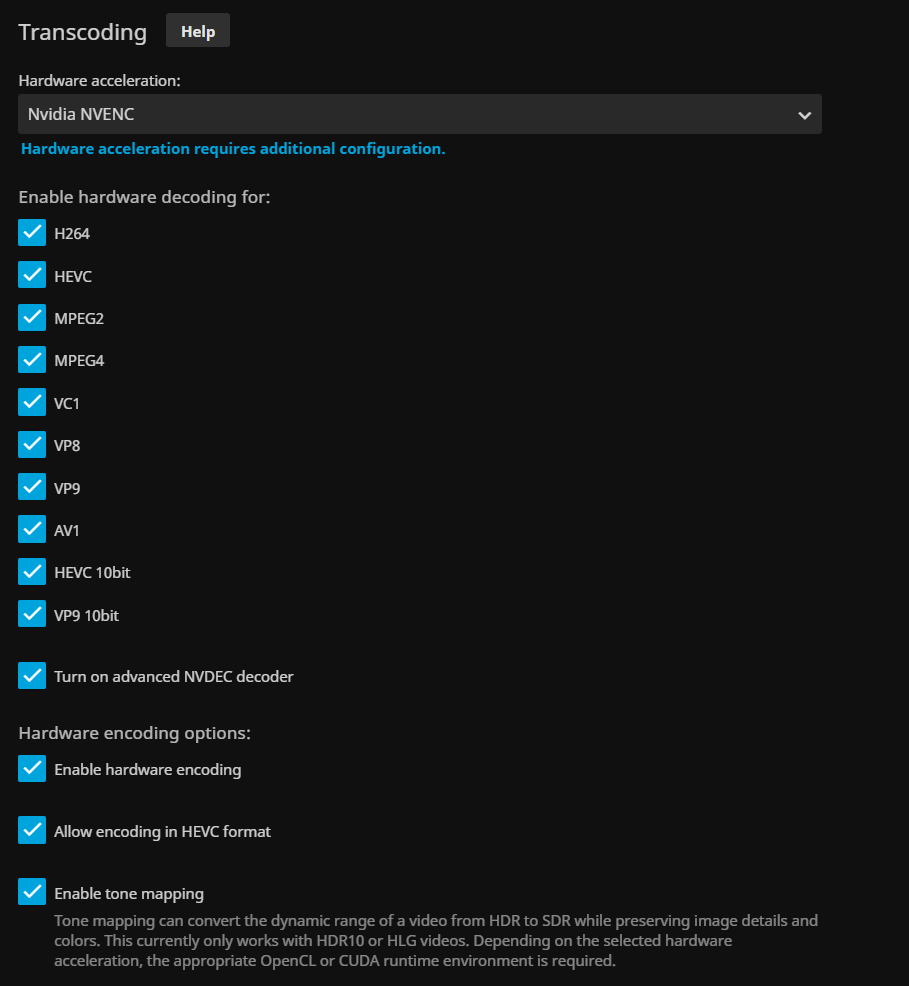Click the Help button
This screenshot has height=986, width=909.
click(x=198, y=31)
